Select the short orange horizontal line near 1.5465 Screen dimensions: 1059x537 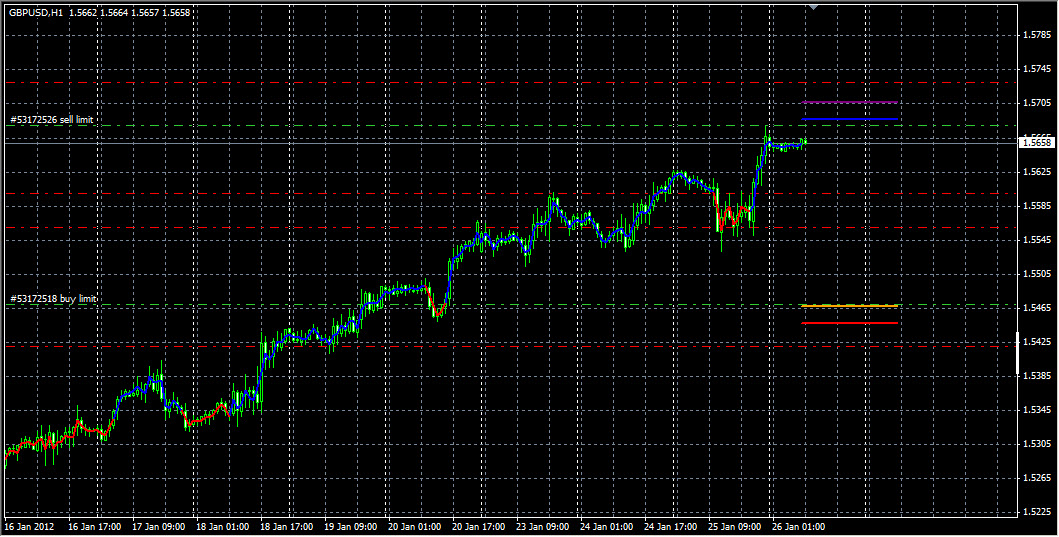coord(849,306)
